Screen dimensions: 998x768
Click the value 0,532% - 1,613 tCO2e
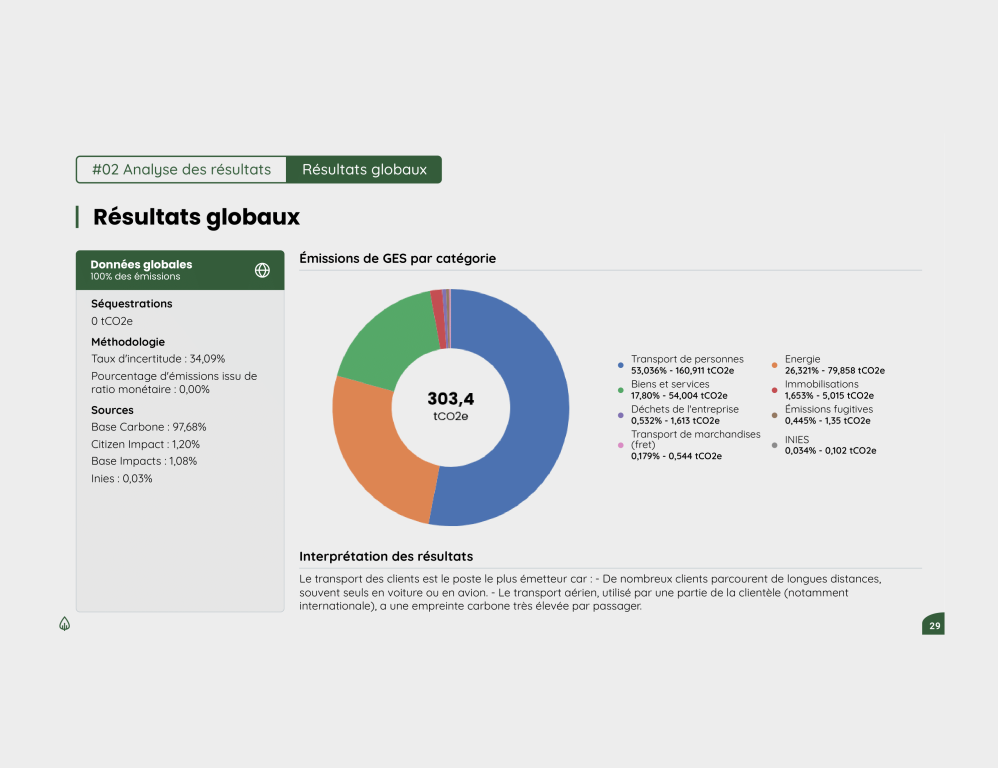point(675,421)
